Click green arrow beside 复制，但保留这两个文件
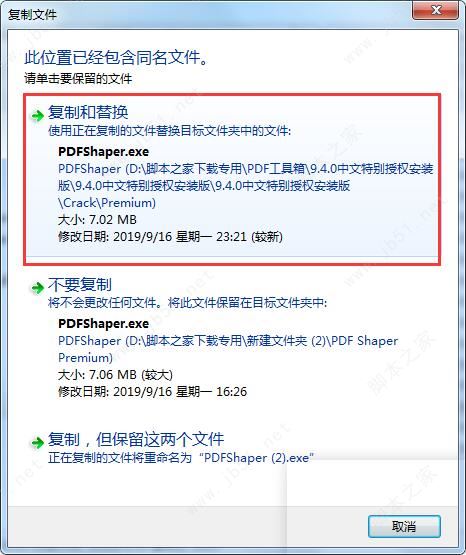 coord(37,442)
